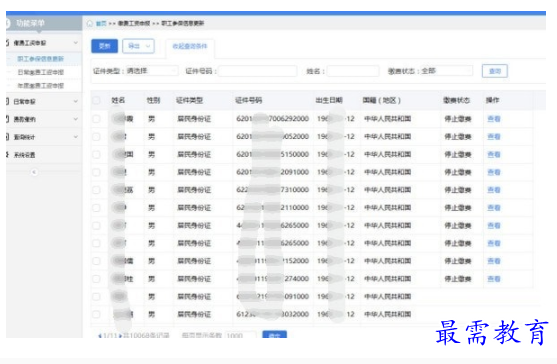
Task: Click 查看 link for ID ending 5150000
Action: [x=494, y=154]
